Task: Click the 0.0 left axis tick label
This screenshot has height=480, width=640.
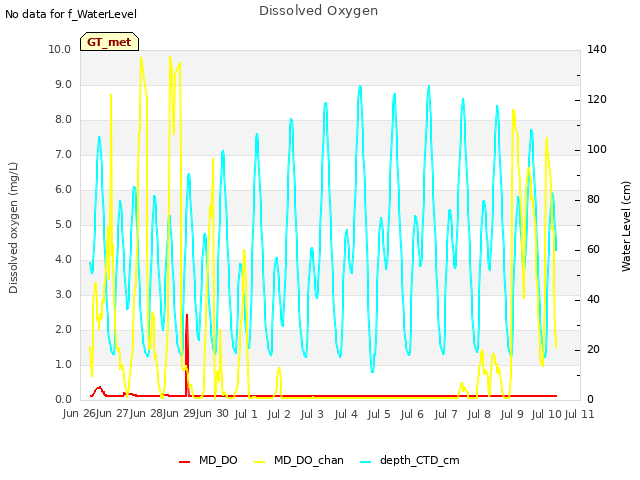Action: (x=63, y=400)
